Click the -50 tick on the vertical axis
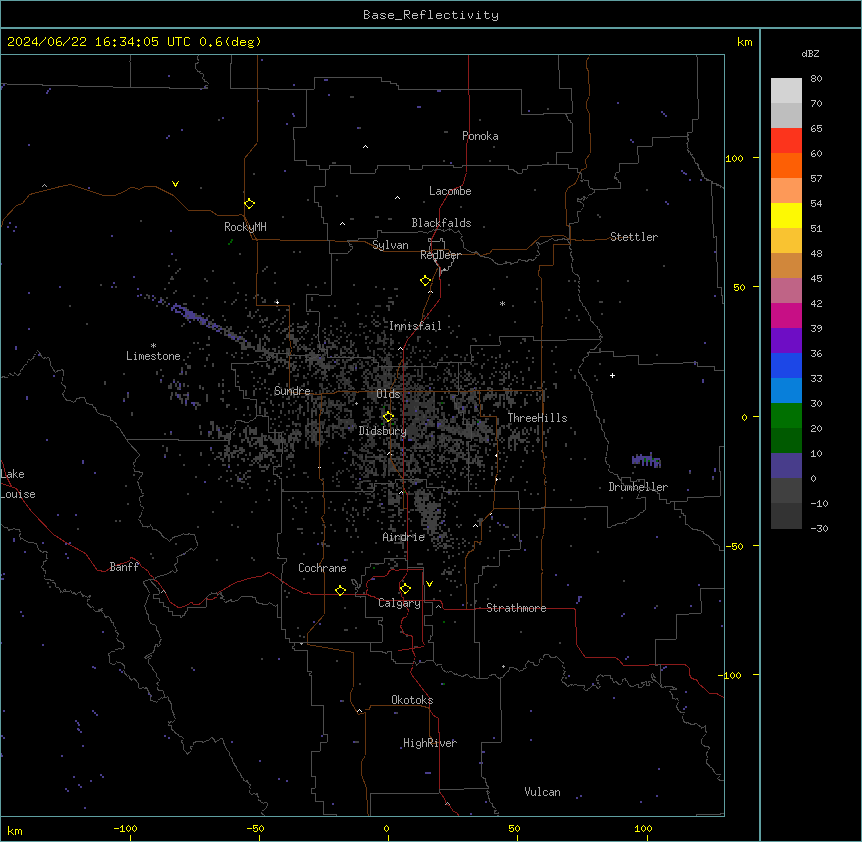The height and width of the screenshot is (842, 862). [734, 546]
